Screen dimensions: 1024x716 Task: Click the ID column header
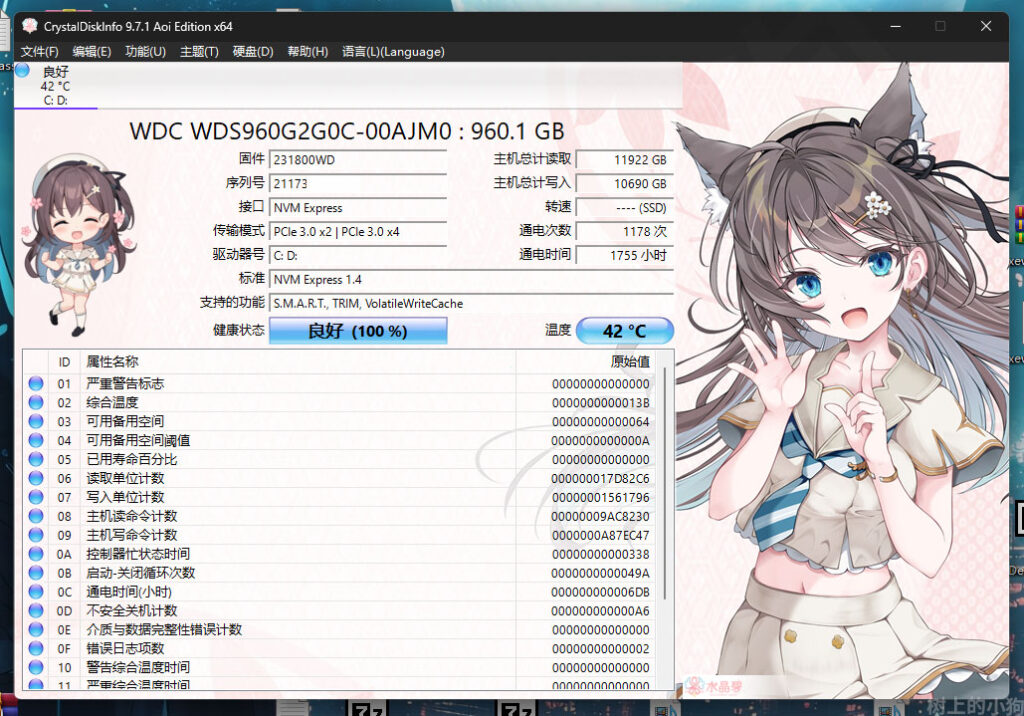point(64,362)
